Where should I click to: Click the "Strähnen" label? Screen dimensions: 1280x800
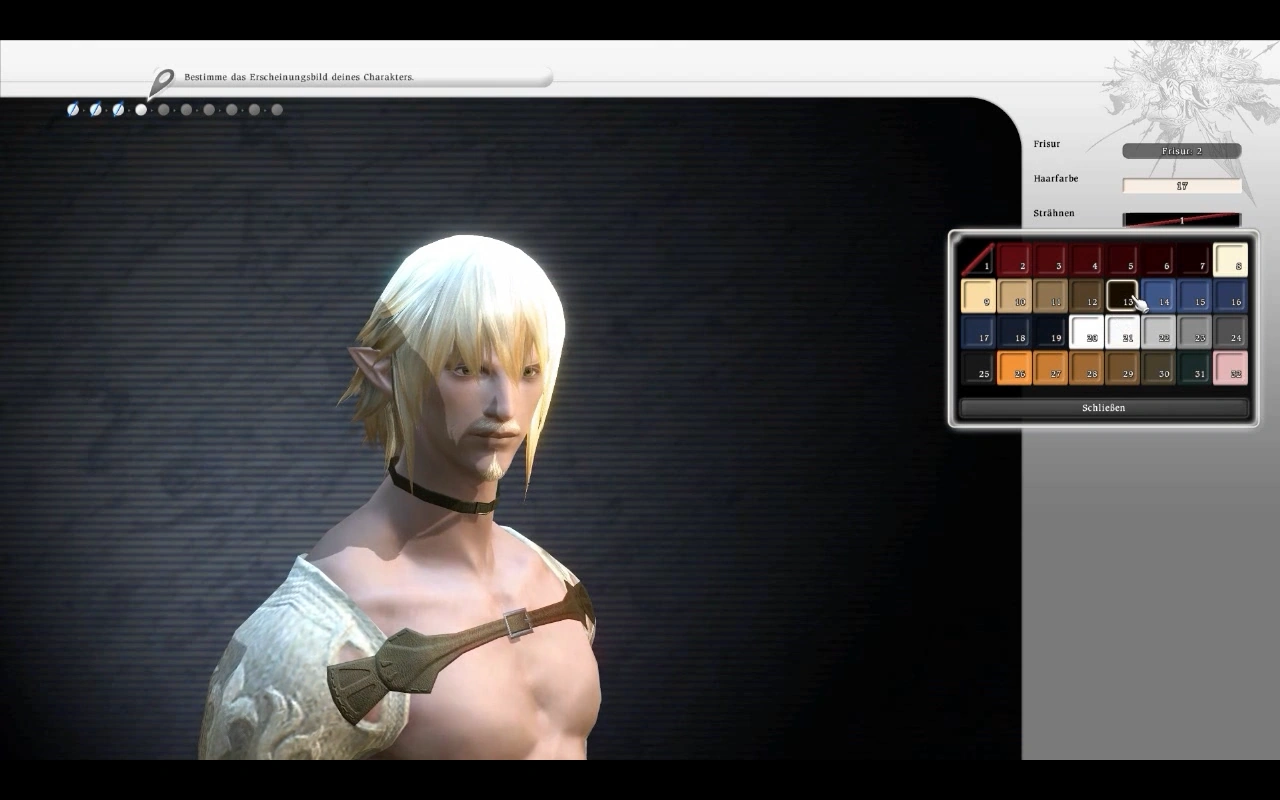(x=1054, y=213)
